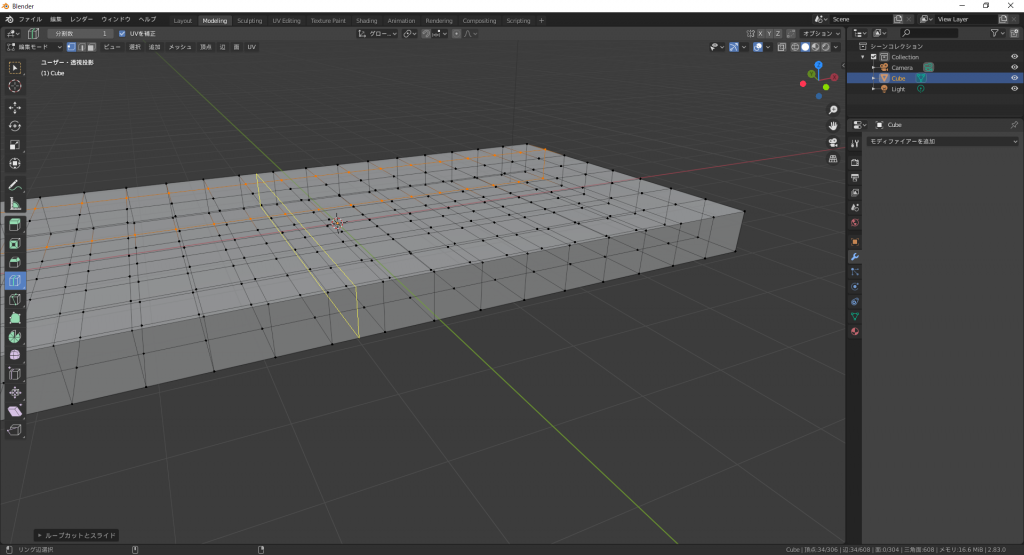Hide Cube using its eye icon
Image resolution: width=1024 pixels, height=555 pixels.
pos(1014,78)
